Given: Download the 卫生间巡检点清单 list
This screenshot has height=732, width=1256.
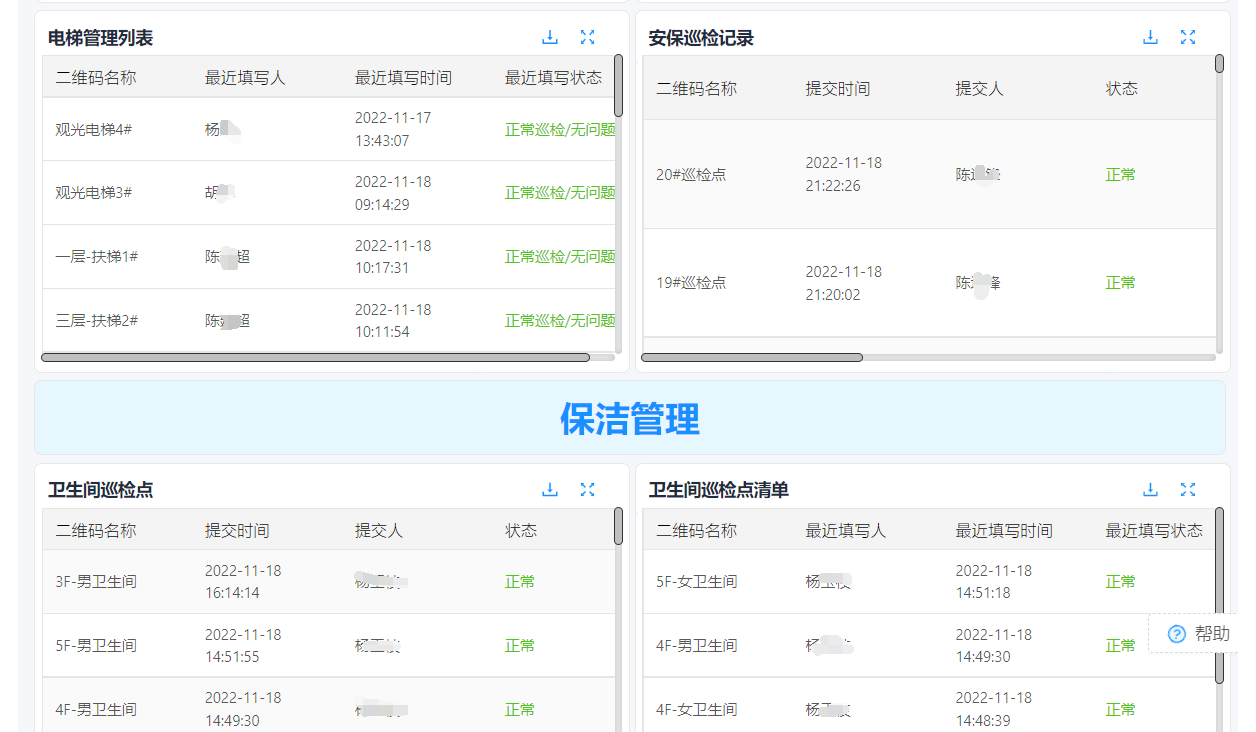Looking at the screenshot, I should pyautogui.click(x=1150, y=489).
